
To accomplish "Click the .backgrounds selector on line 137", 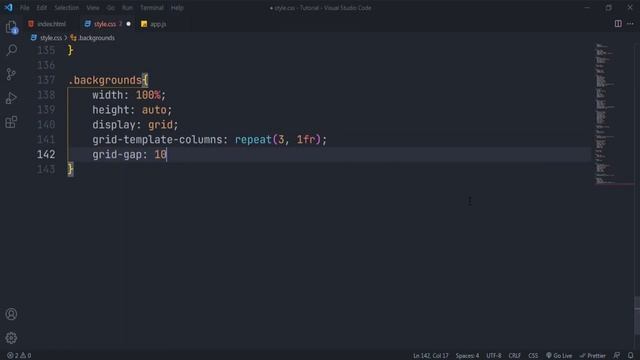I will click(x=105, y=80).
